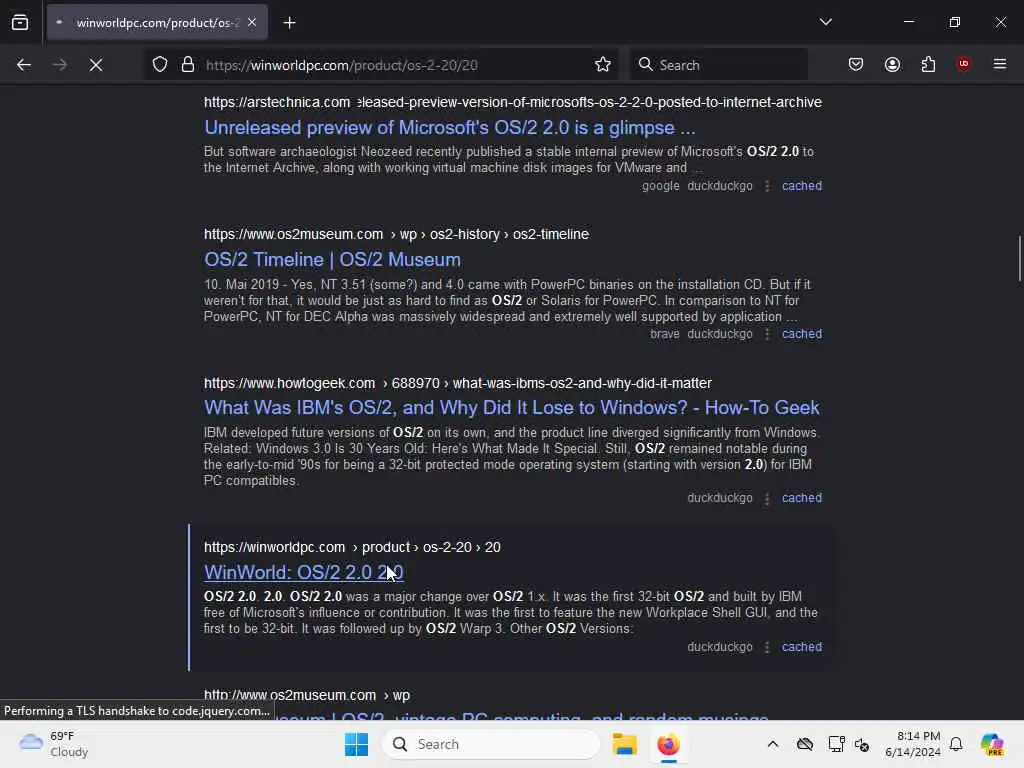
Task: Open How-To Geek OS/2 article link
Action: point(511,408)
